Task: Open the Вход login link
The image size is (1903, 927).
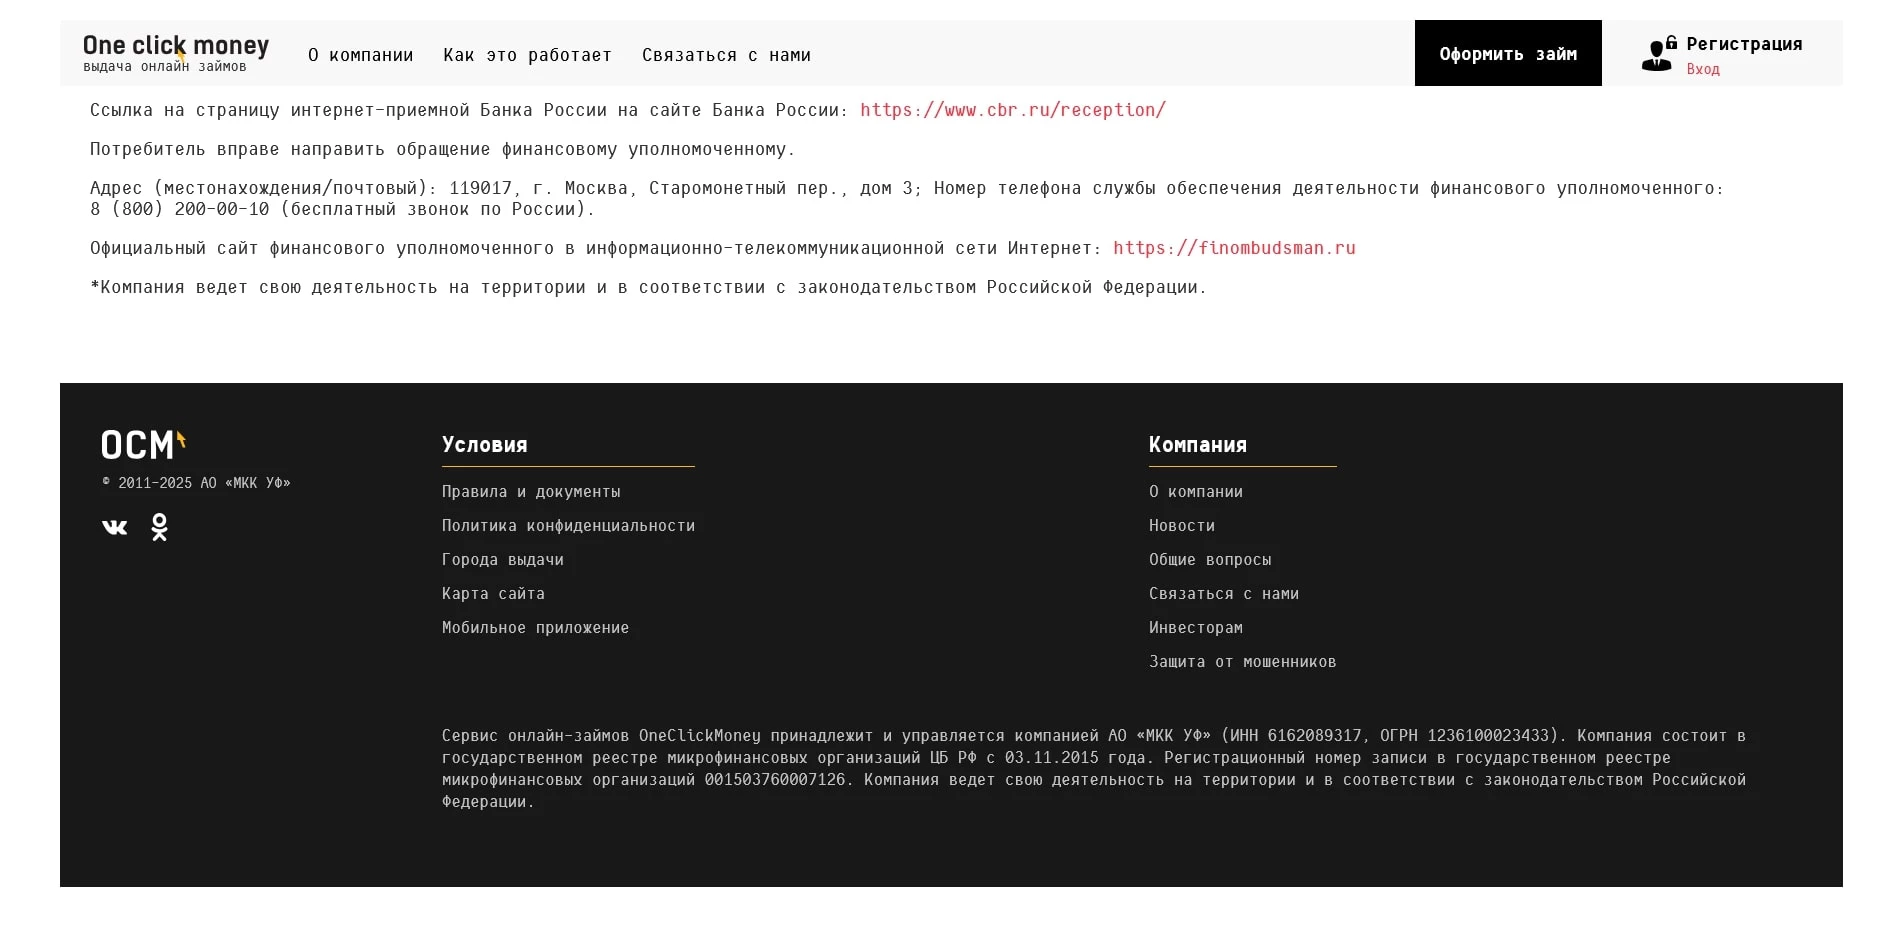Action: 1702,68
